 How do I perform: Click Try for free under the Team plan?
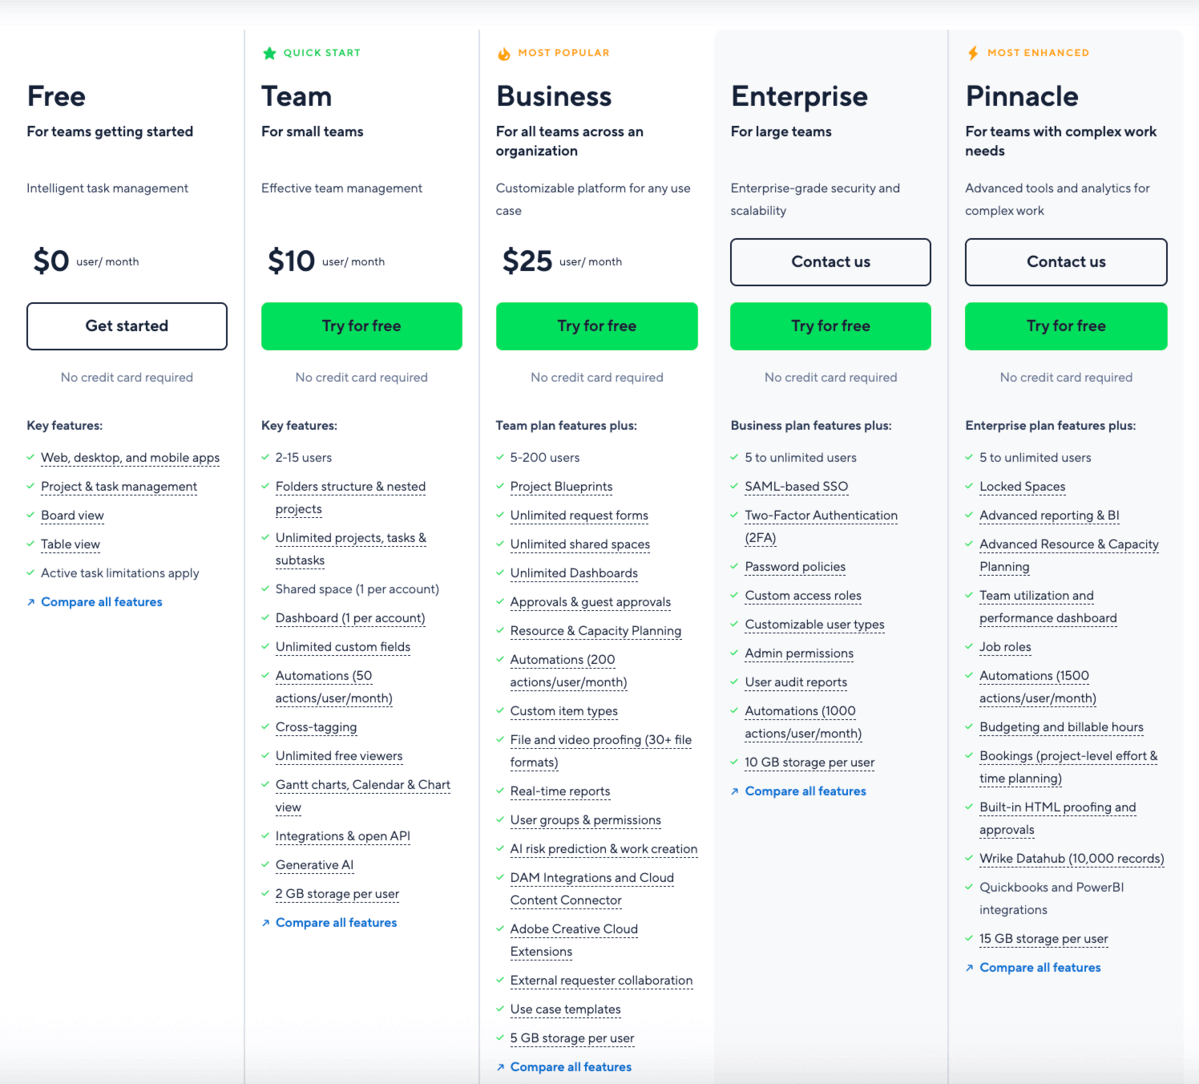(361, 326)
